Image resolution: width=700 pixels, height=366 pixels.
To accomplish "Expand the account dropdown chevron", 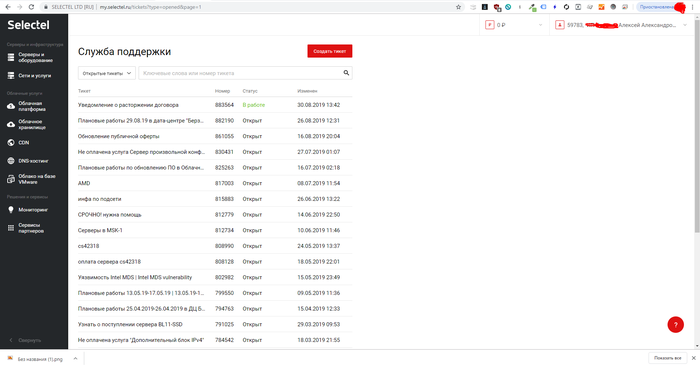I will [x=685, y=25].
